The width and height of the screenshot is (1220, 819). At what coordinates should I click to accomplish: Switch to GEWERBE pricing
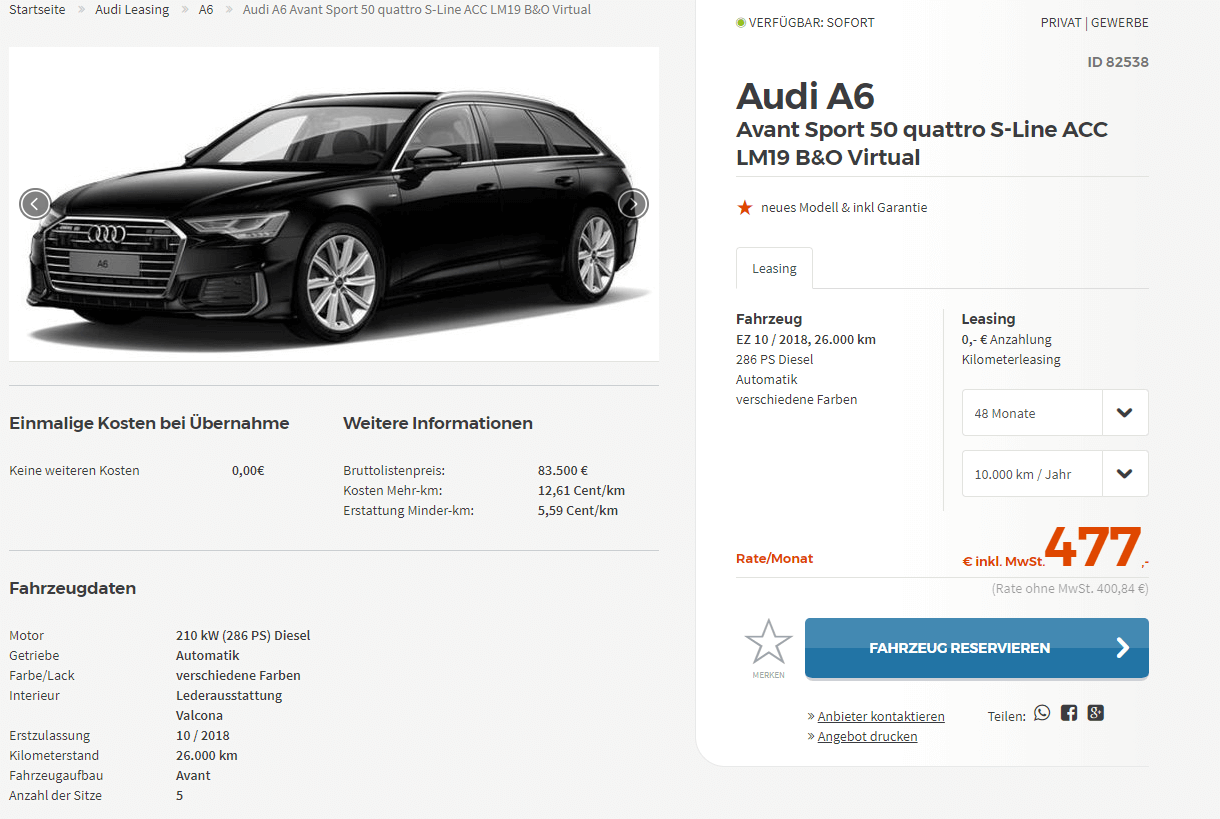point(1120,22)
